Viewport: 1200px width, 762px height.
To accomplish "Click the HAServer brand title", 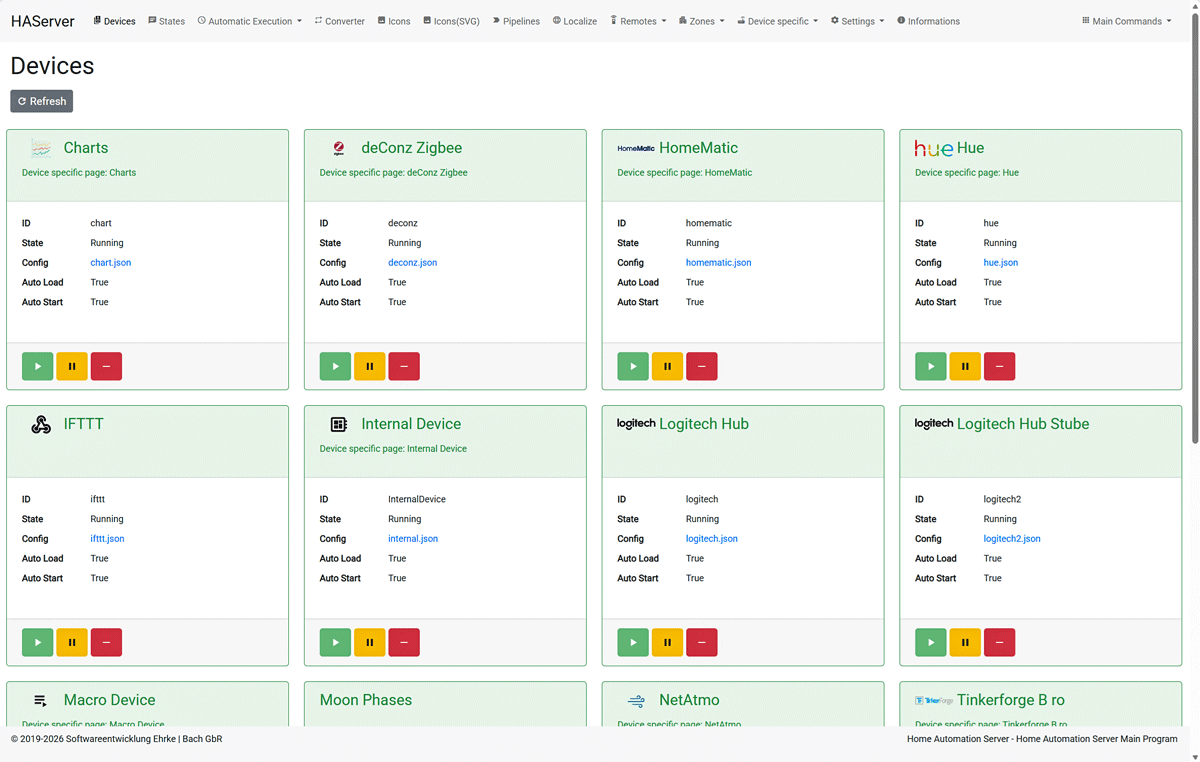I will [x=43, y=21].
